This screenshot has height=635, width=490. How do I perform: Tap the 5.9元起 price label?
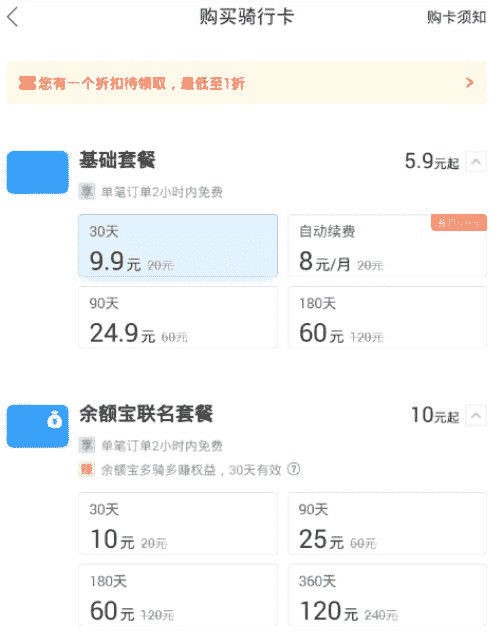tap(432, 161)
